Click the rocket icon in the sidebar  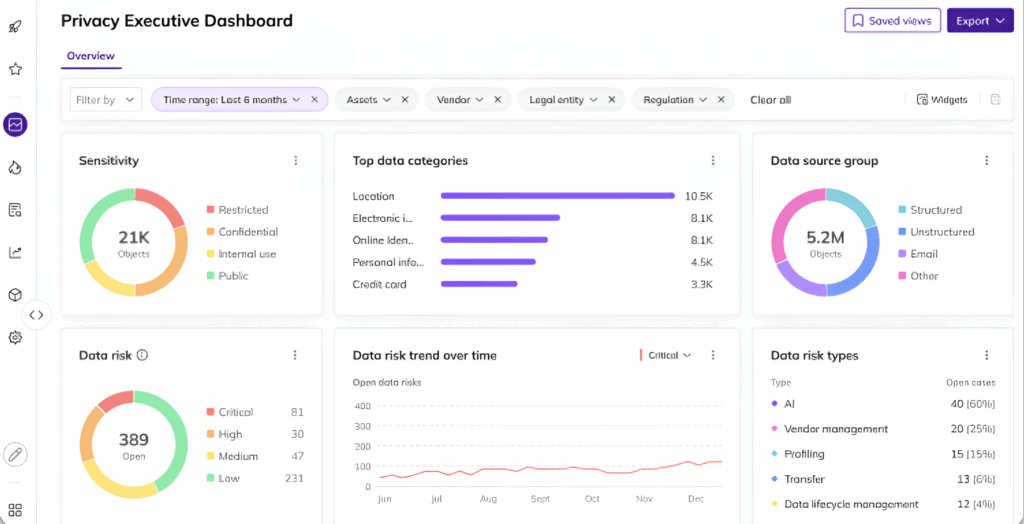[x=15, y=27]
